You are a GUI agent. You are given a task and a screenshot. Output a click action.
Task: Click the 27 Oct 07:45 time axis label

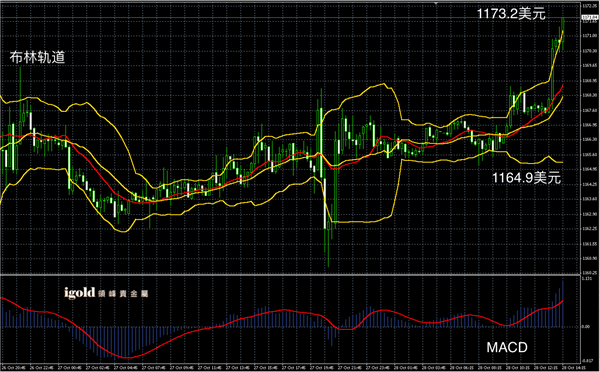(155, 367)
